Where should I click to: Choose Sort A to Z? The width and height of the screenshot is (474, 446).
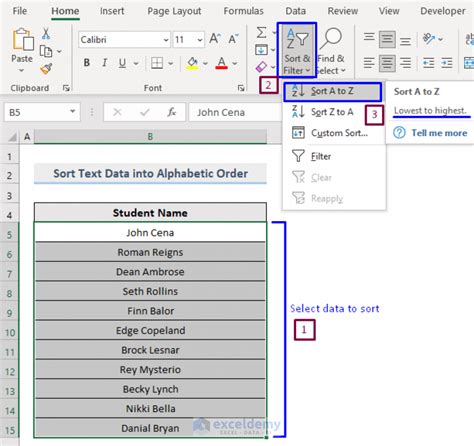[x=332, y=91]
